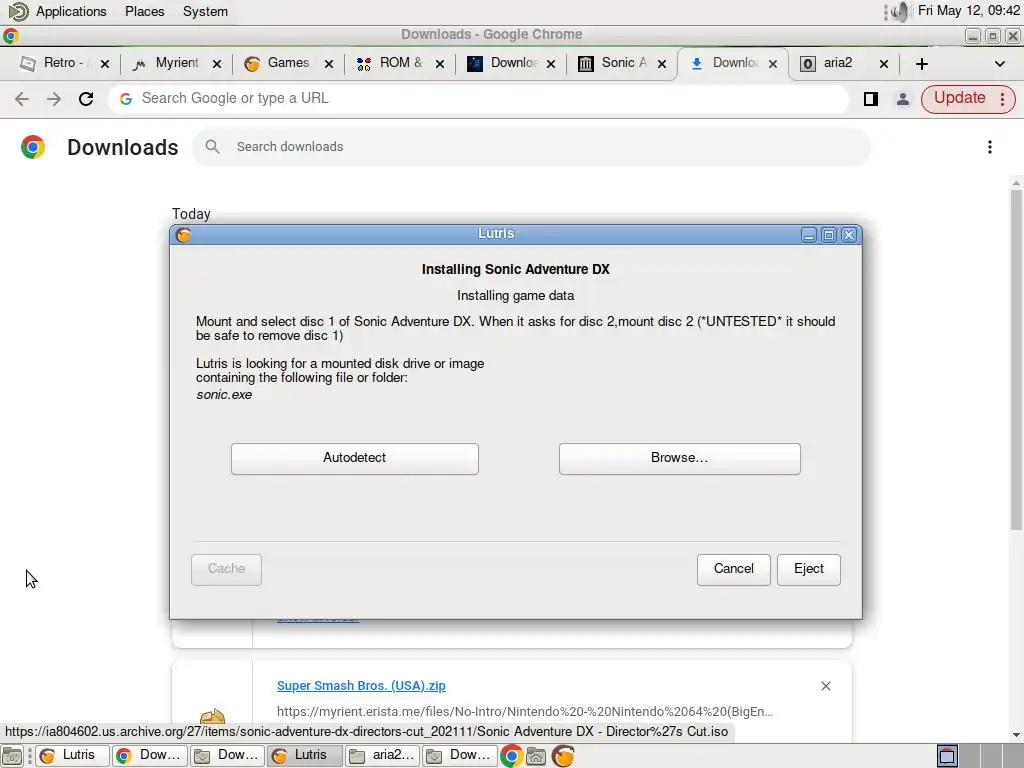Screen dimensions: 1024x768
Task: Remove Super Smash Bros. zip from downloads list
Action: pos(825,686)
